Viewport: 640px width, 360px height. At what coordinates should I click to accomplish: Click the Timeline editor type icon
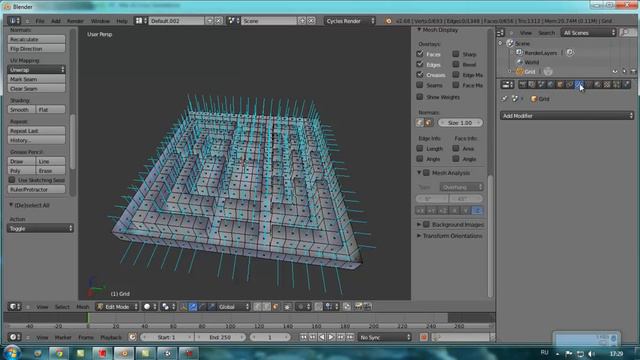coord(15,337)
